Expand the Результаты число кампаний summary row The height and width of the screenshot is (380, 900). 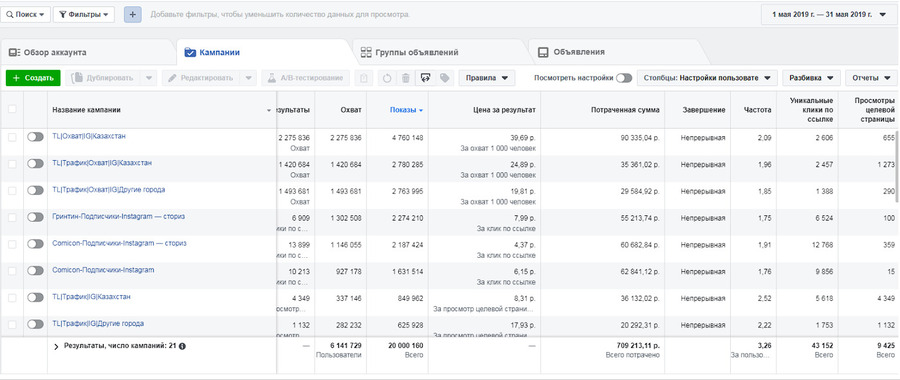pos(56,347)
